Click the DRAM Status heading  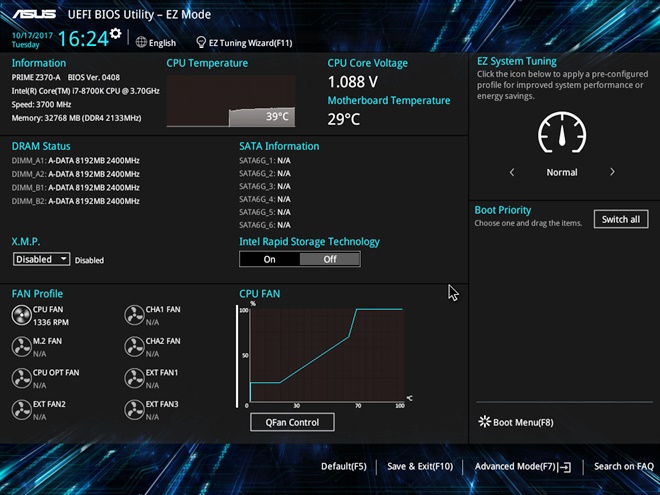(x=41, y=146)
